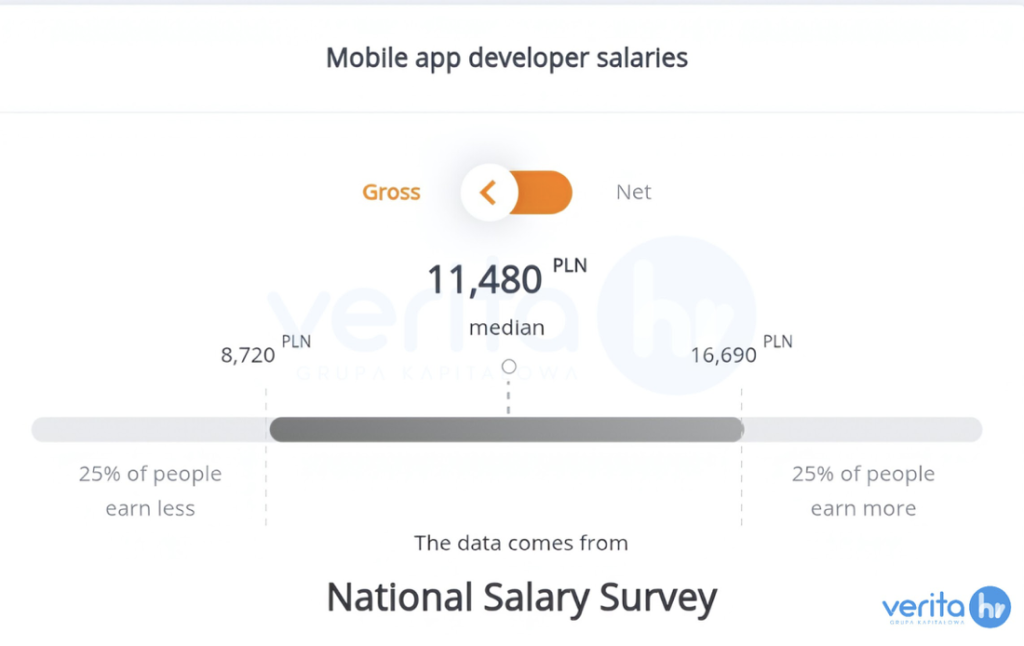Click the "25% of people earn more" caption
This screenshot has height=646, width=1024.
coord(863,491)
